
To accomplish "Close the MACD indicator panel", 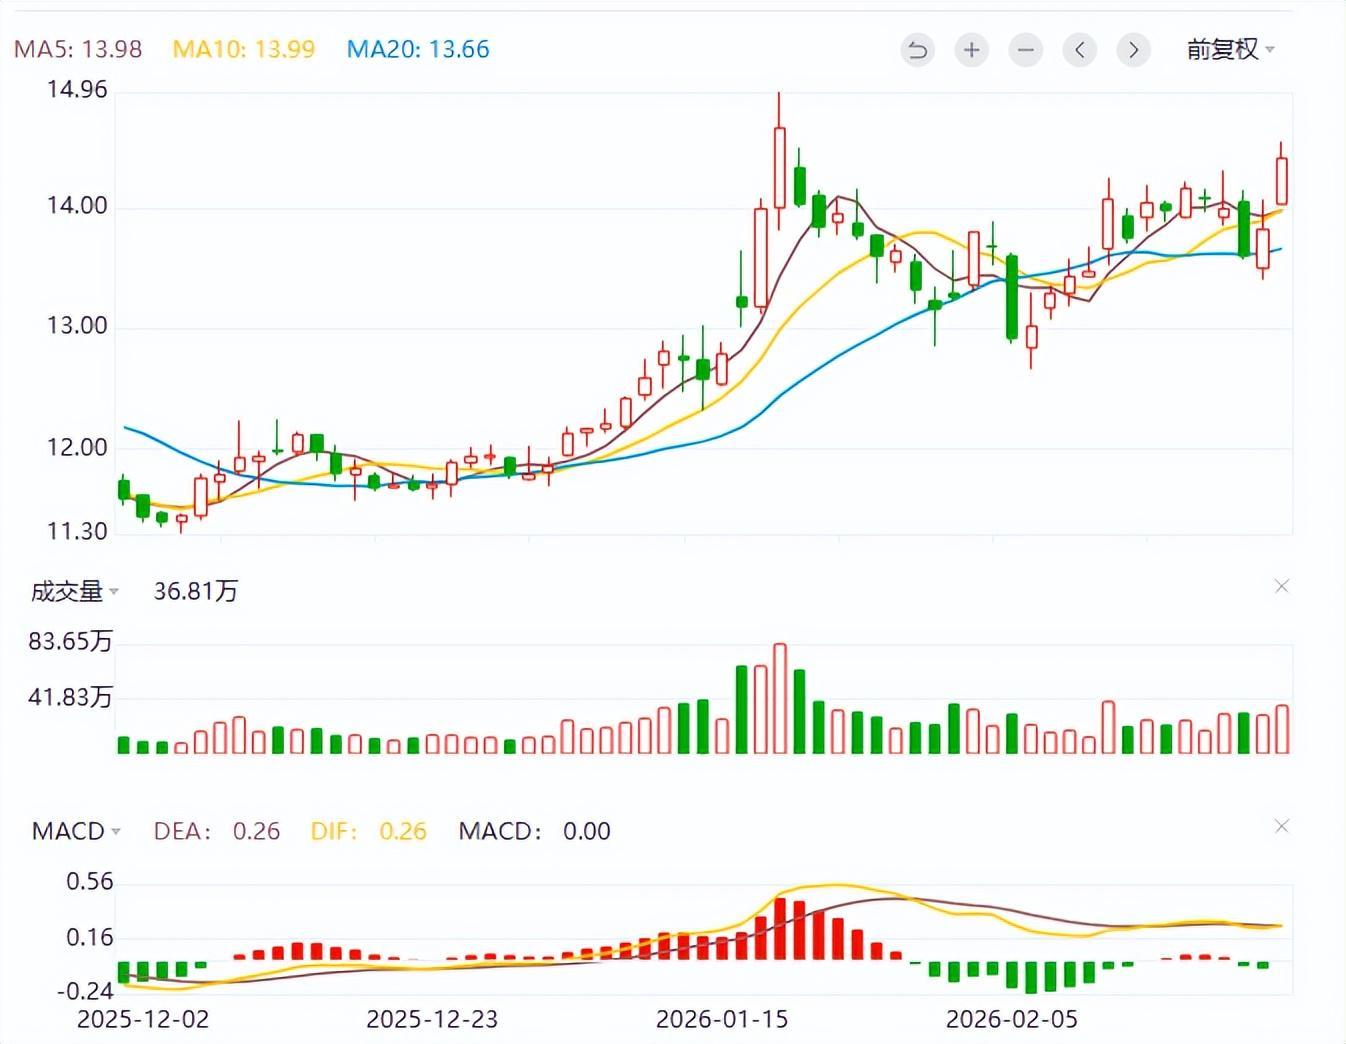I will pyautogui.click(x=1282, y=827).
